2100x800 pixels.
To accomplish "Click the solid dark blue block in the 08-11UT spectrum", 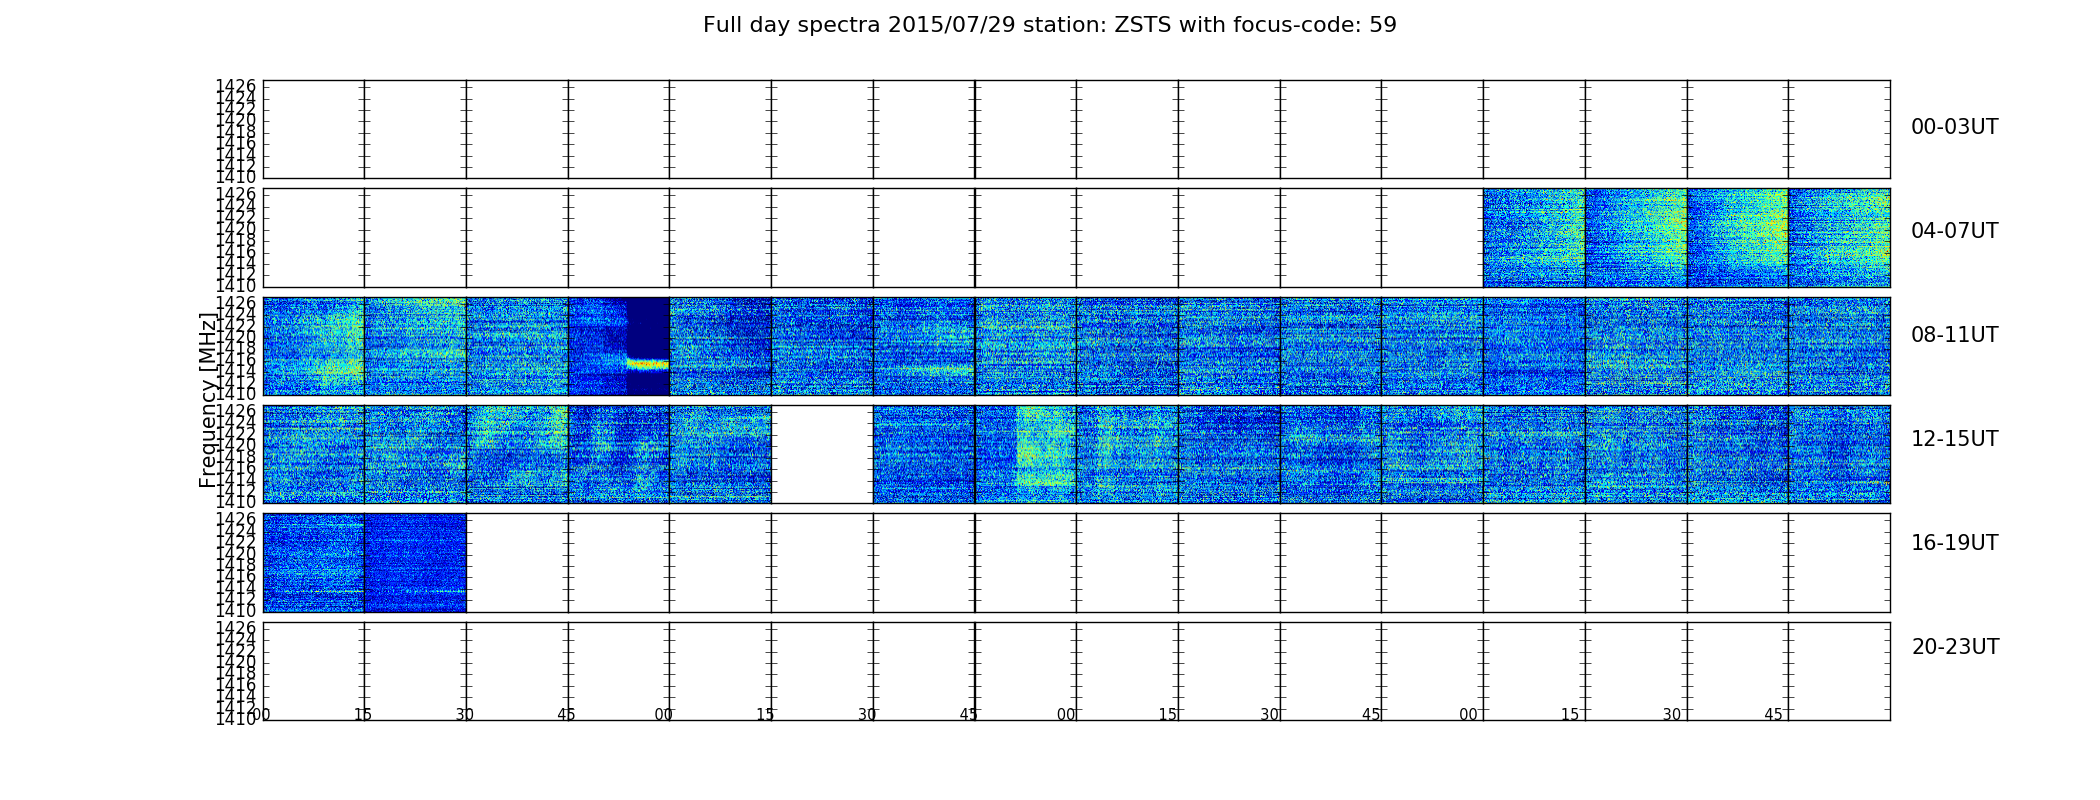I will (x=648, y=327).
